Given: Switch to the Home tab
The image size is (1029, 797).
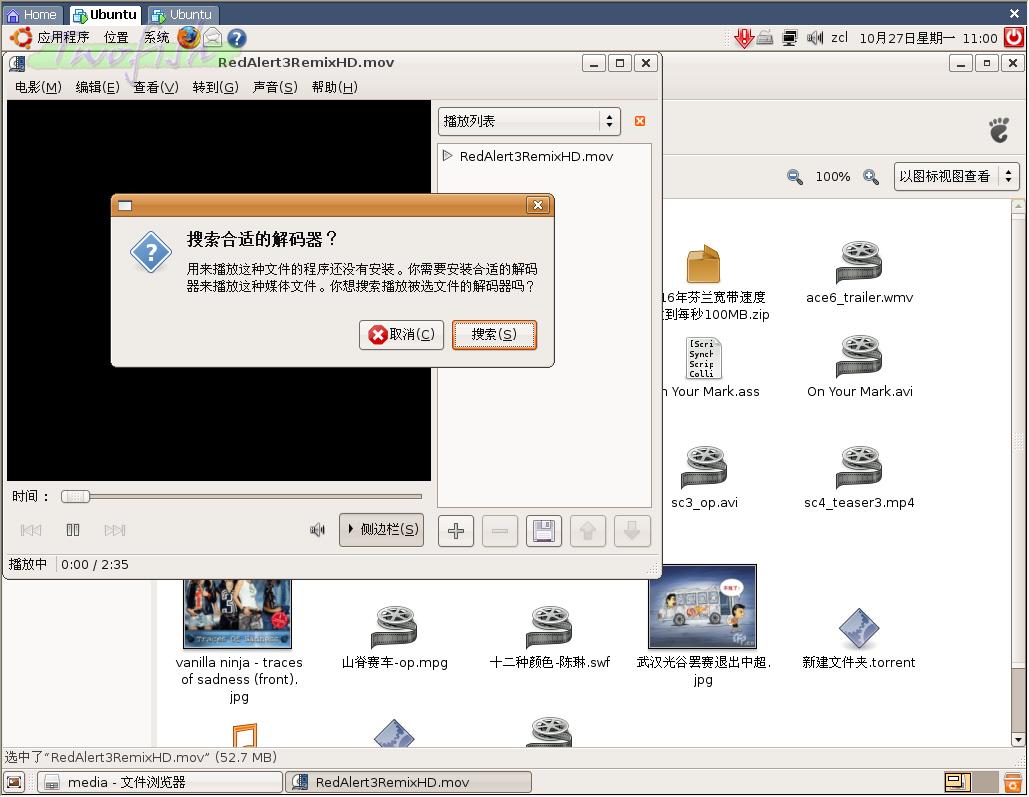Looking at the screenshot, I should [32, 14].
